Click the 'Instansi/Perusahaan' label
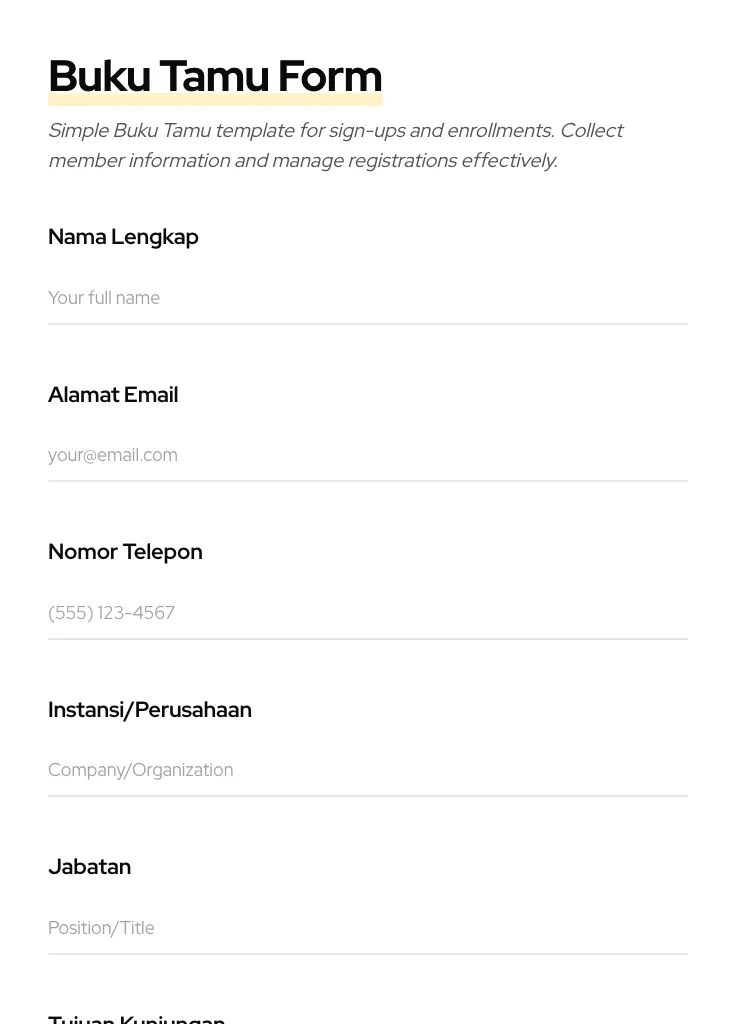736x1024 pixels. pyautogui.click(x=150, y=710)
